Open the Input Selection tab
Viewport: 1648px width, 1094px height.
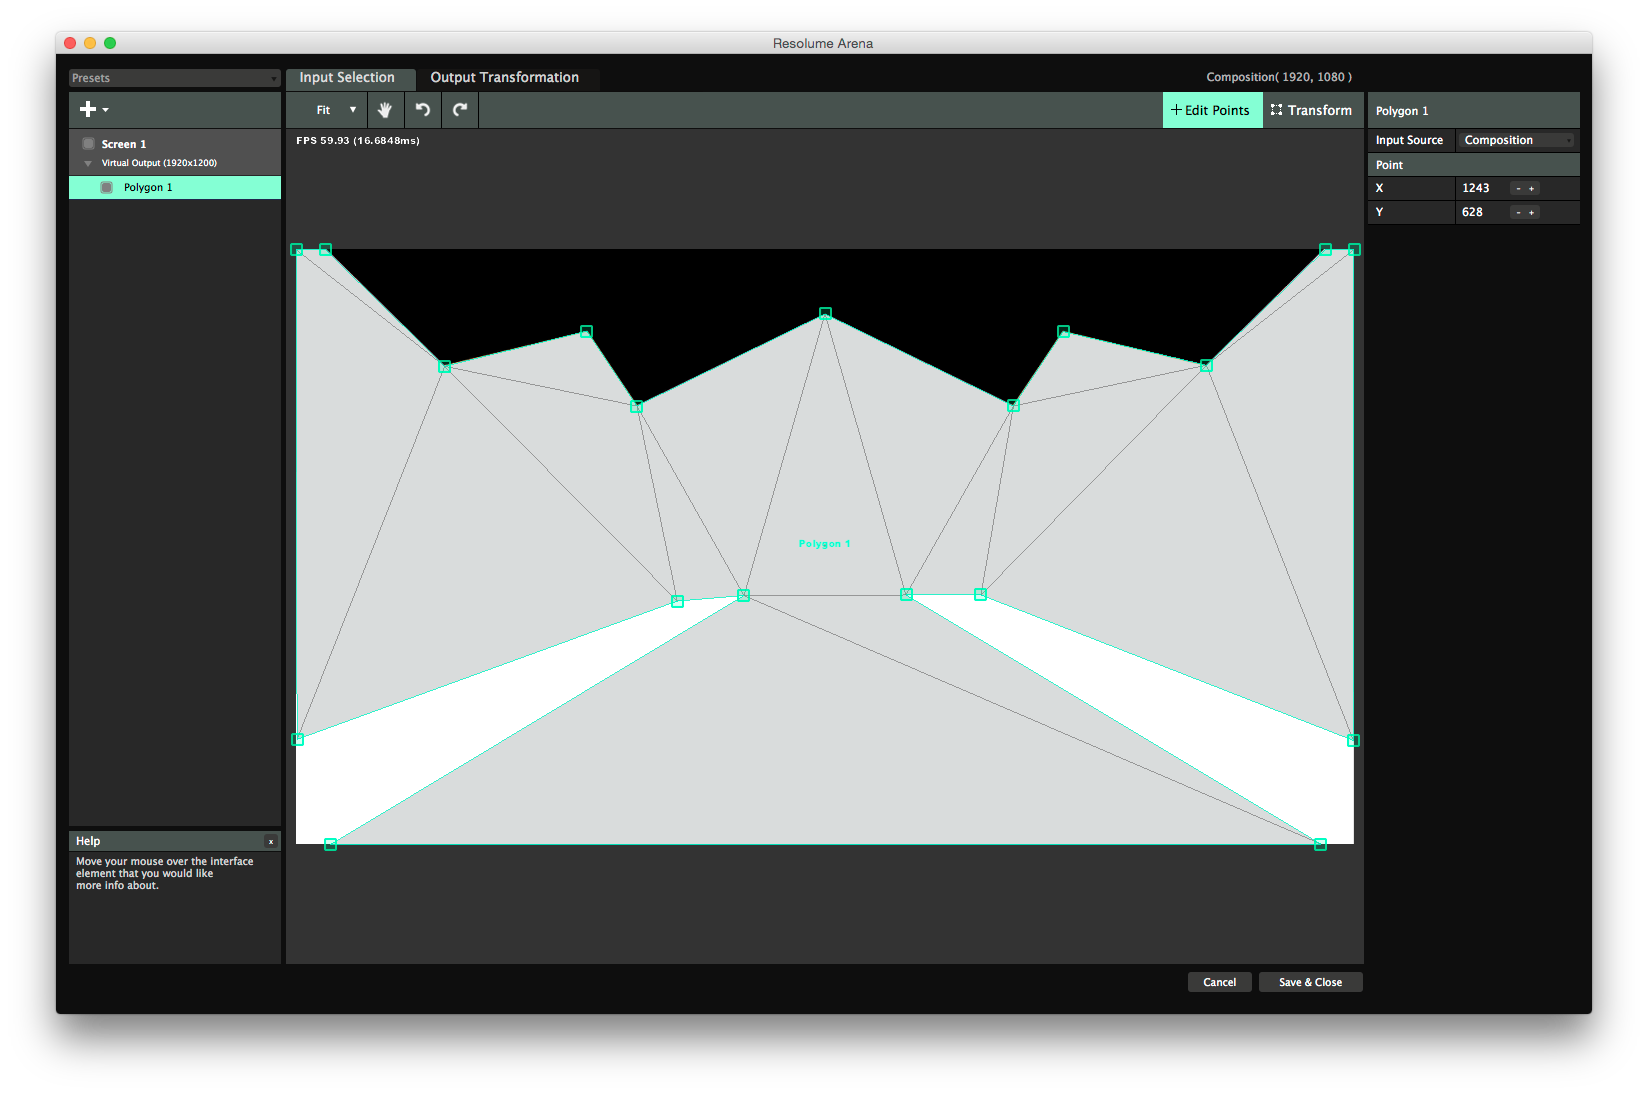tap(347, 78)
